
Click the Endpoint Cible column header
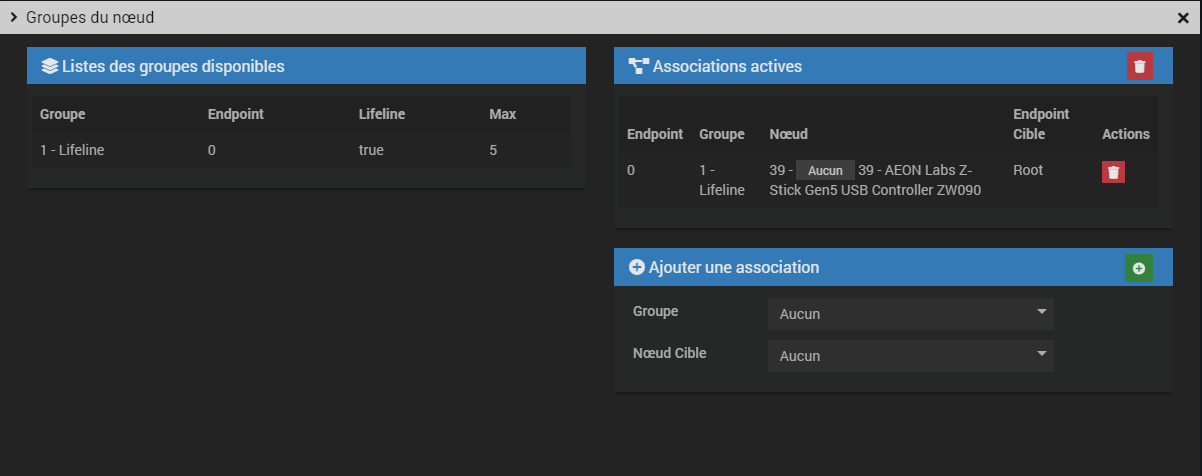1041,124
